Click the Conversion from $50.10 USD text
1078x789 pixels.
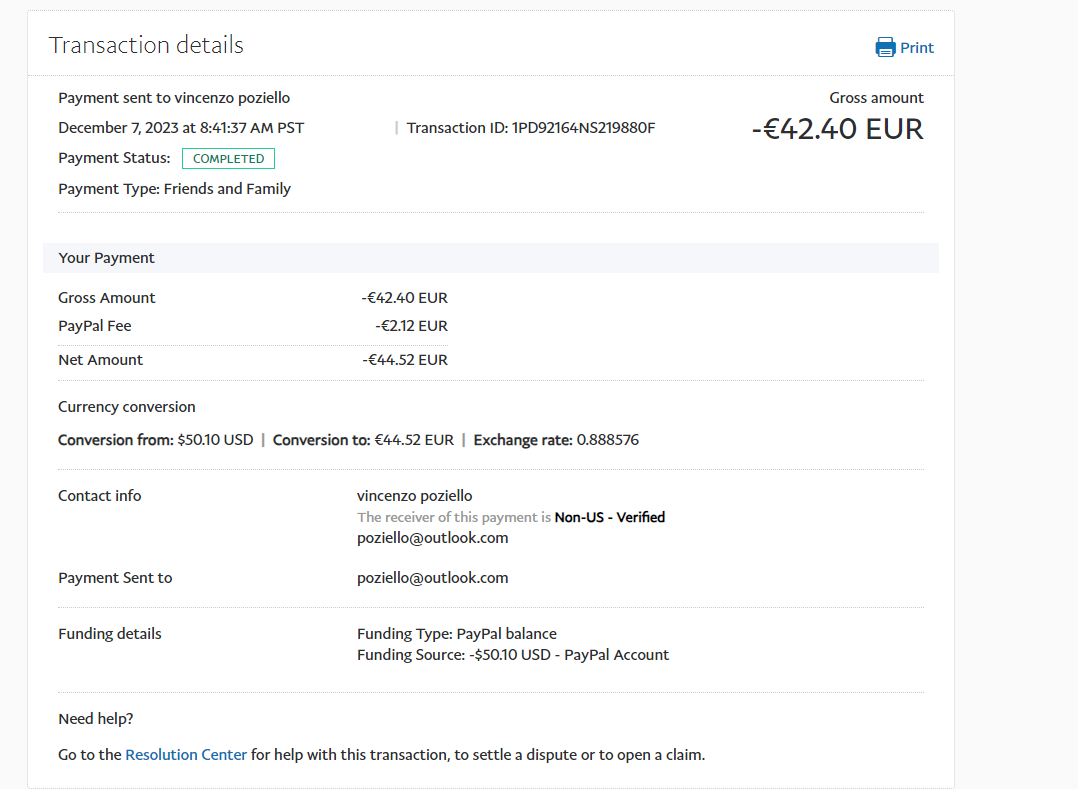(155, 440)
